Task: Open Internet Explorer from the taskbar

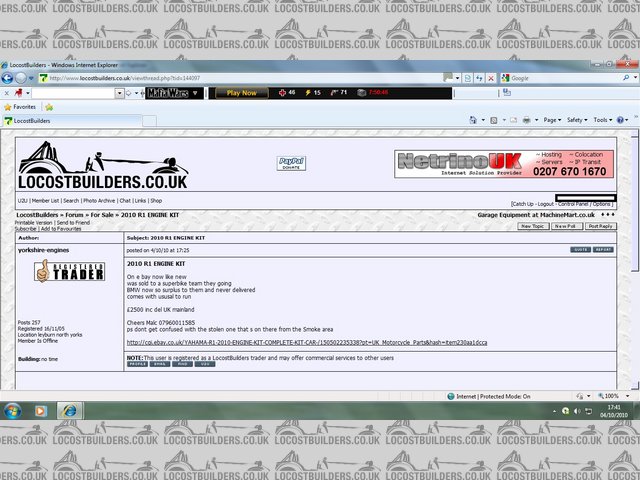Action: pyautogui.click(x=71, y=411)
